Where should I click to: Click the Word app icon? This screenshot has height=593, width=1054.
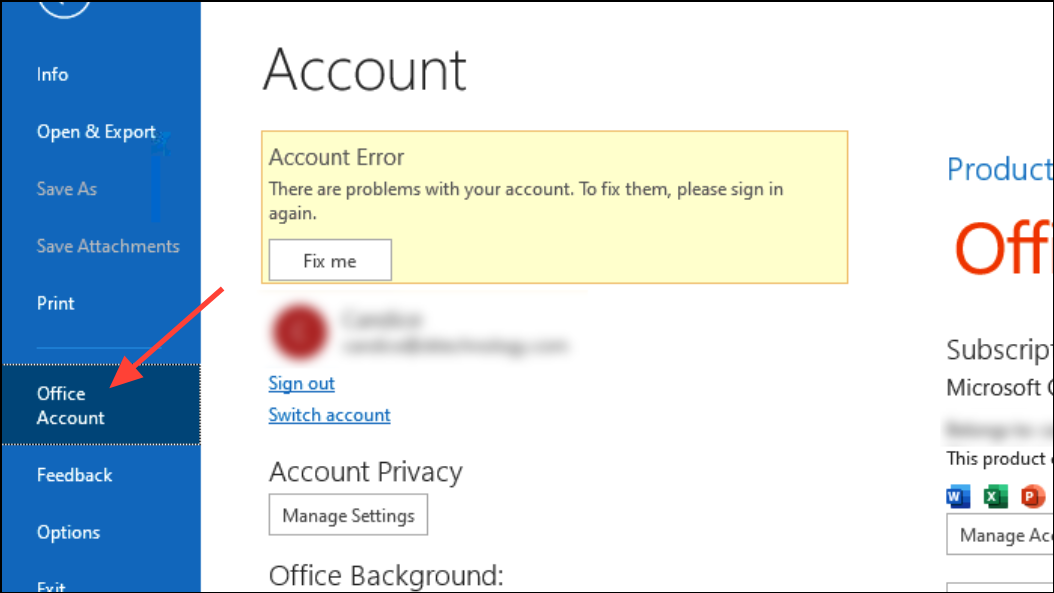coord(958,496)
